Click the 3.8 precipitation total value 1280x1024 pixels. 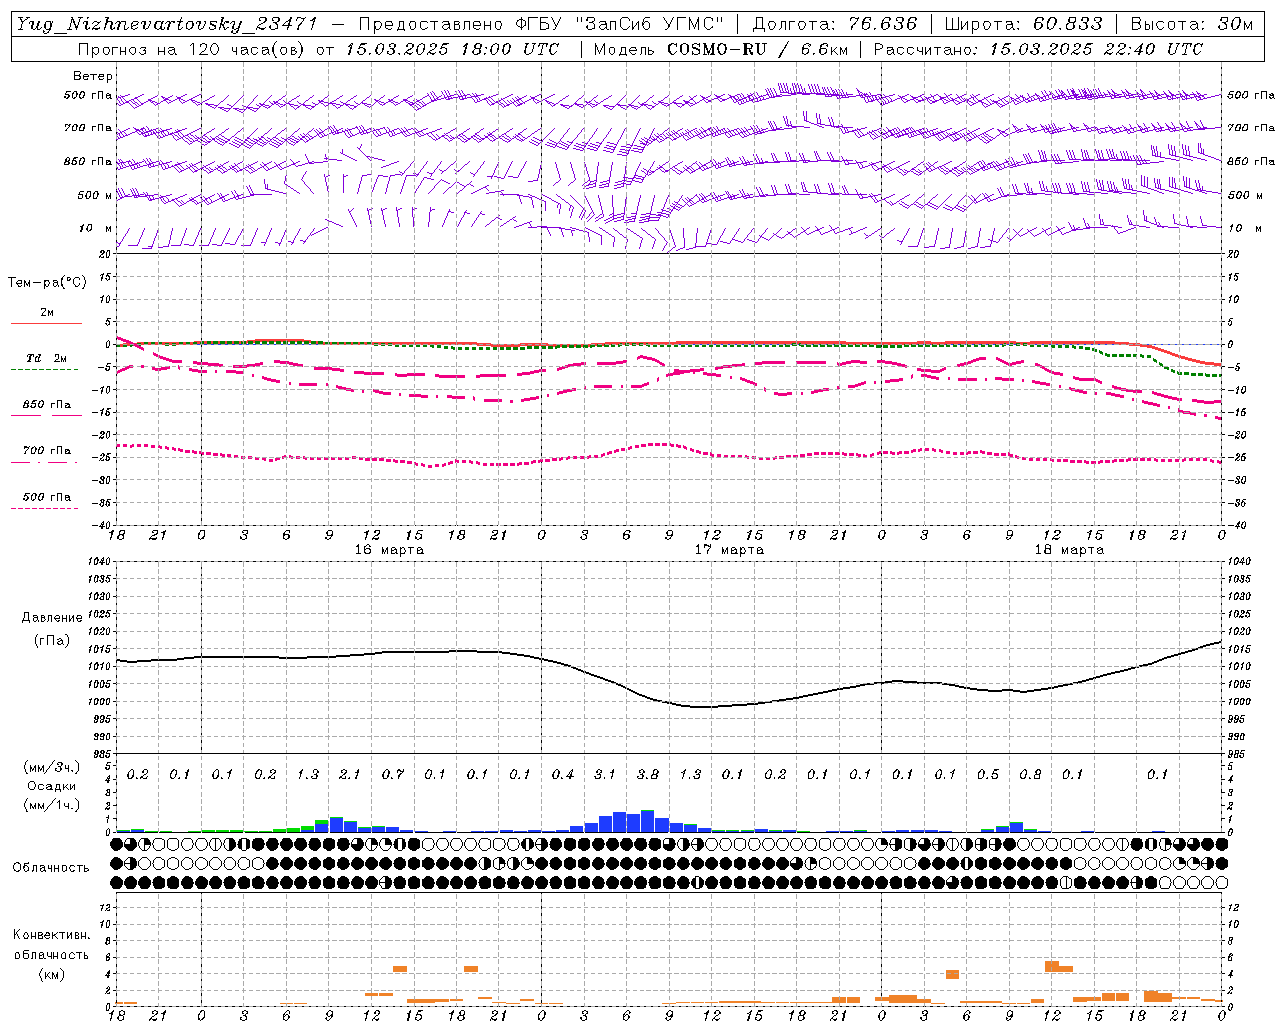click(x=648, y=775)
